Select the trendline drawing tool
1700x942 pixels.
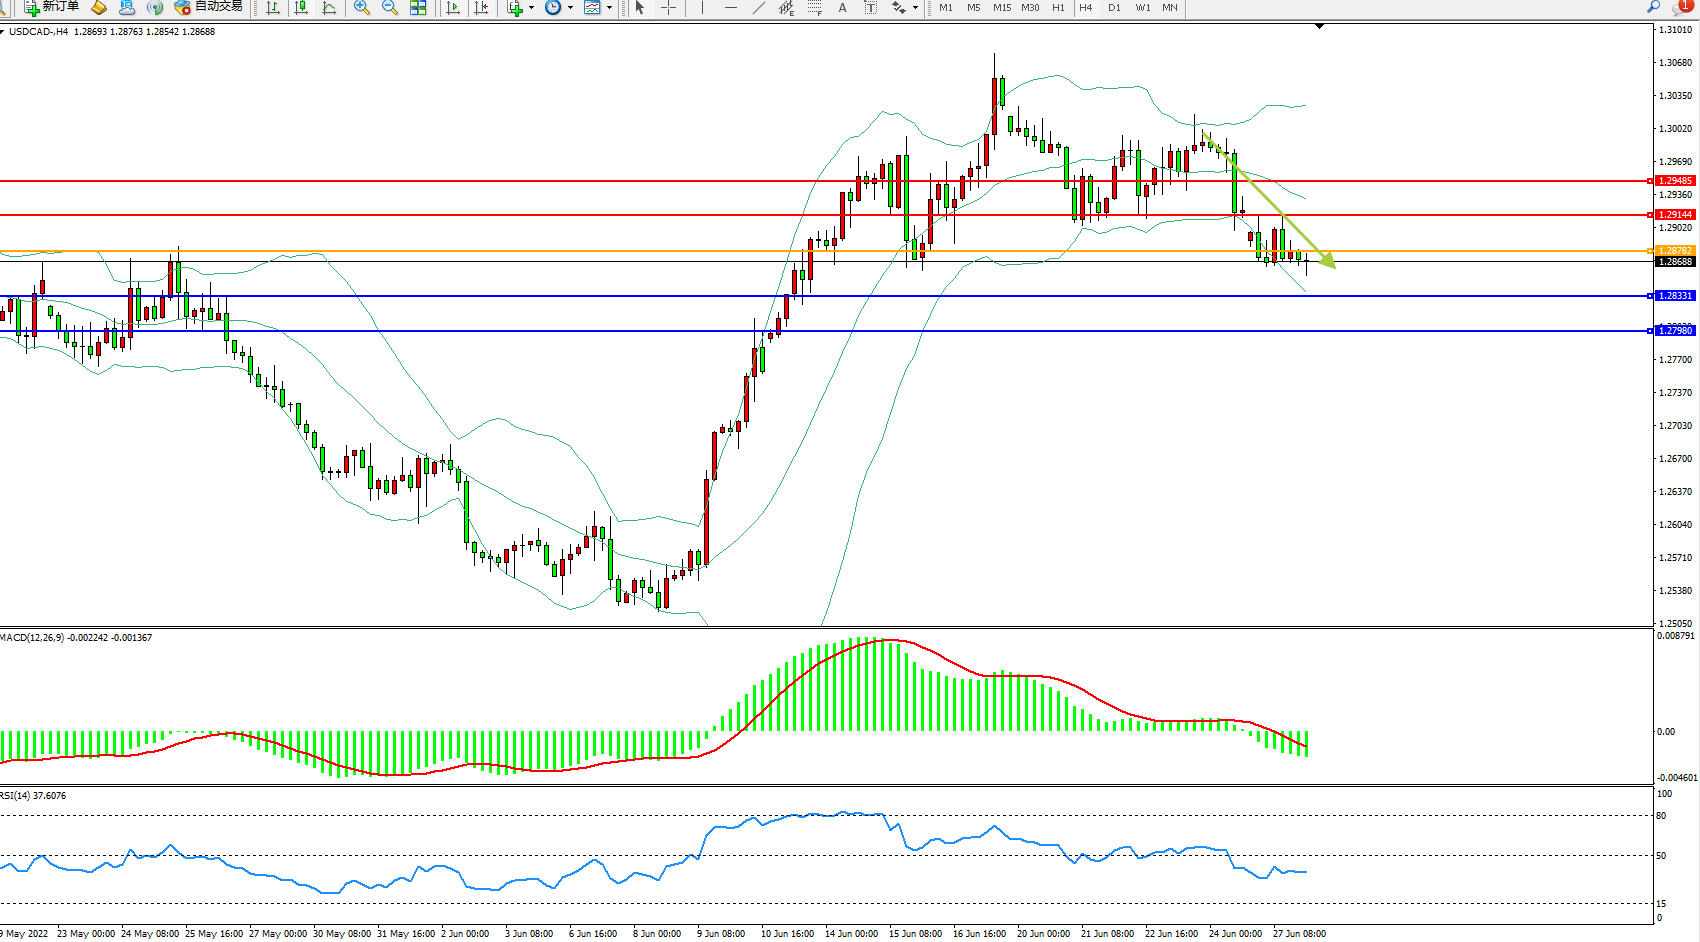(759, 8)
